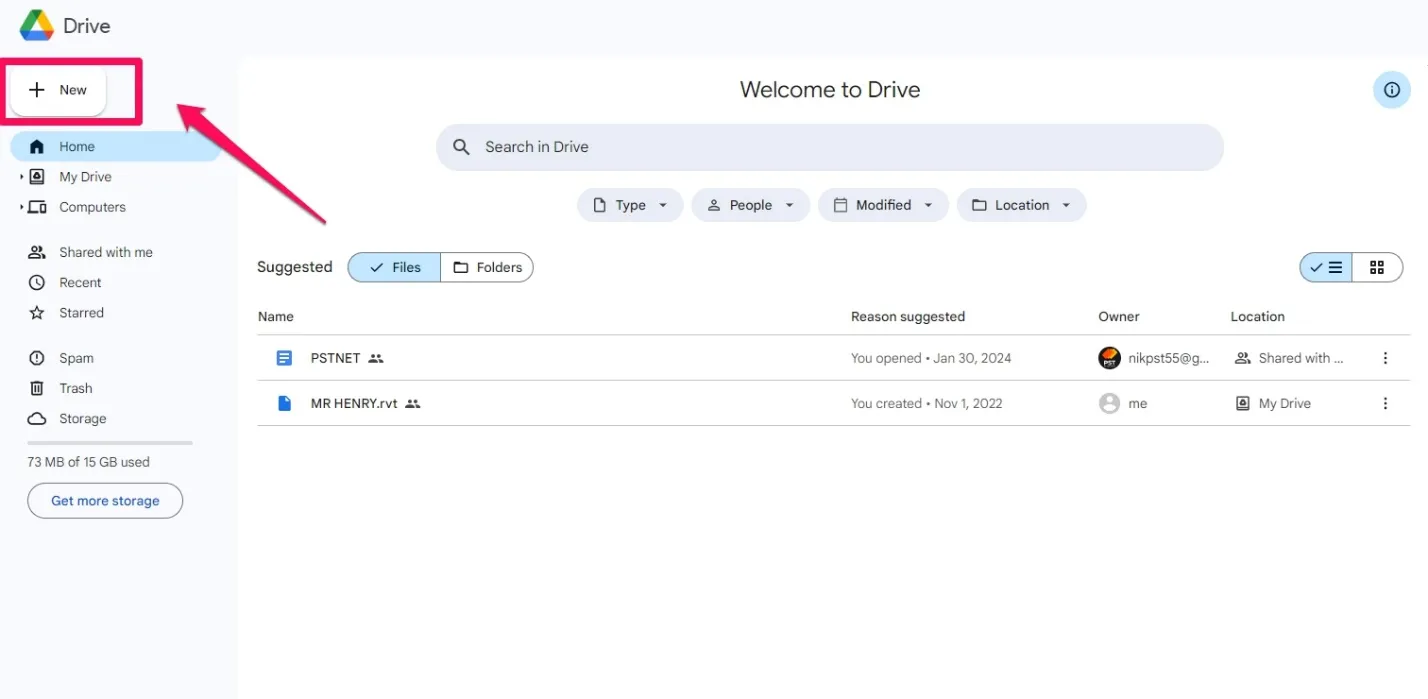Screen dimensions: 1428x699
Task: Expand the Computers sidebar section
Action: coord(21,207)
